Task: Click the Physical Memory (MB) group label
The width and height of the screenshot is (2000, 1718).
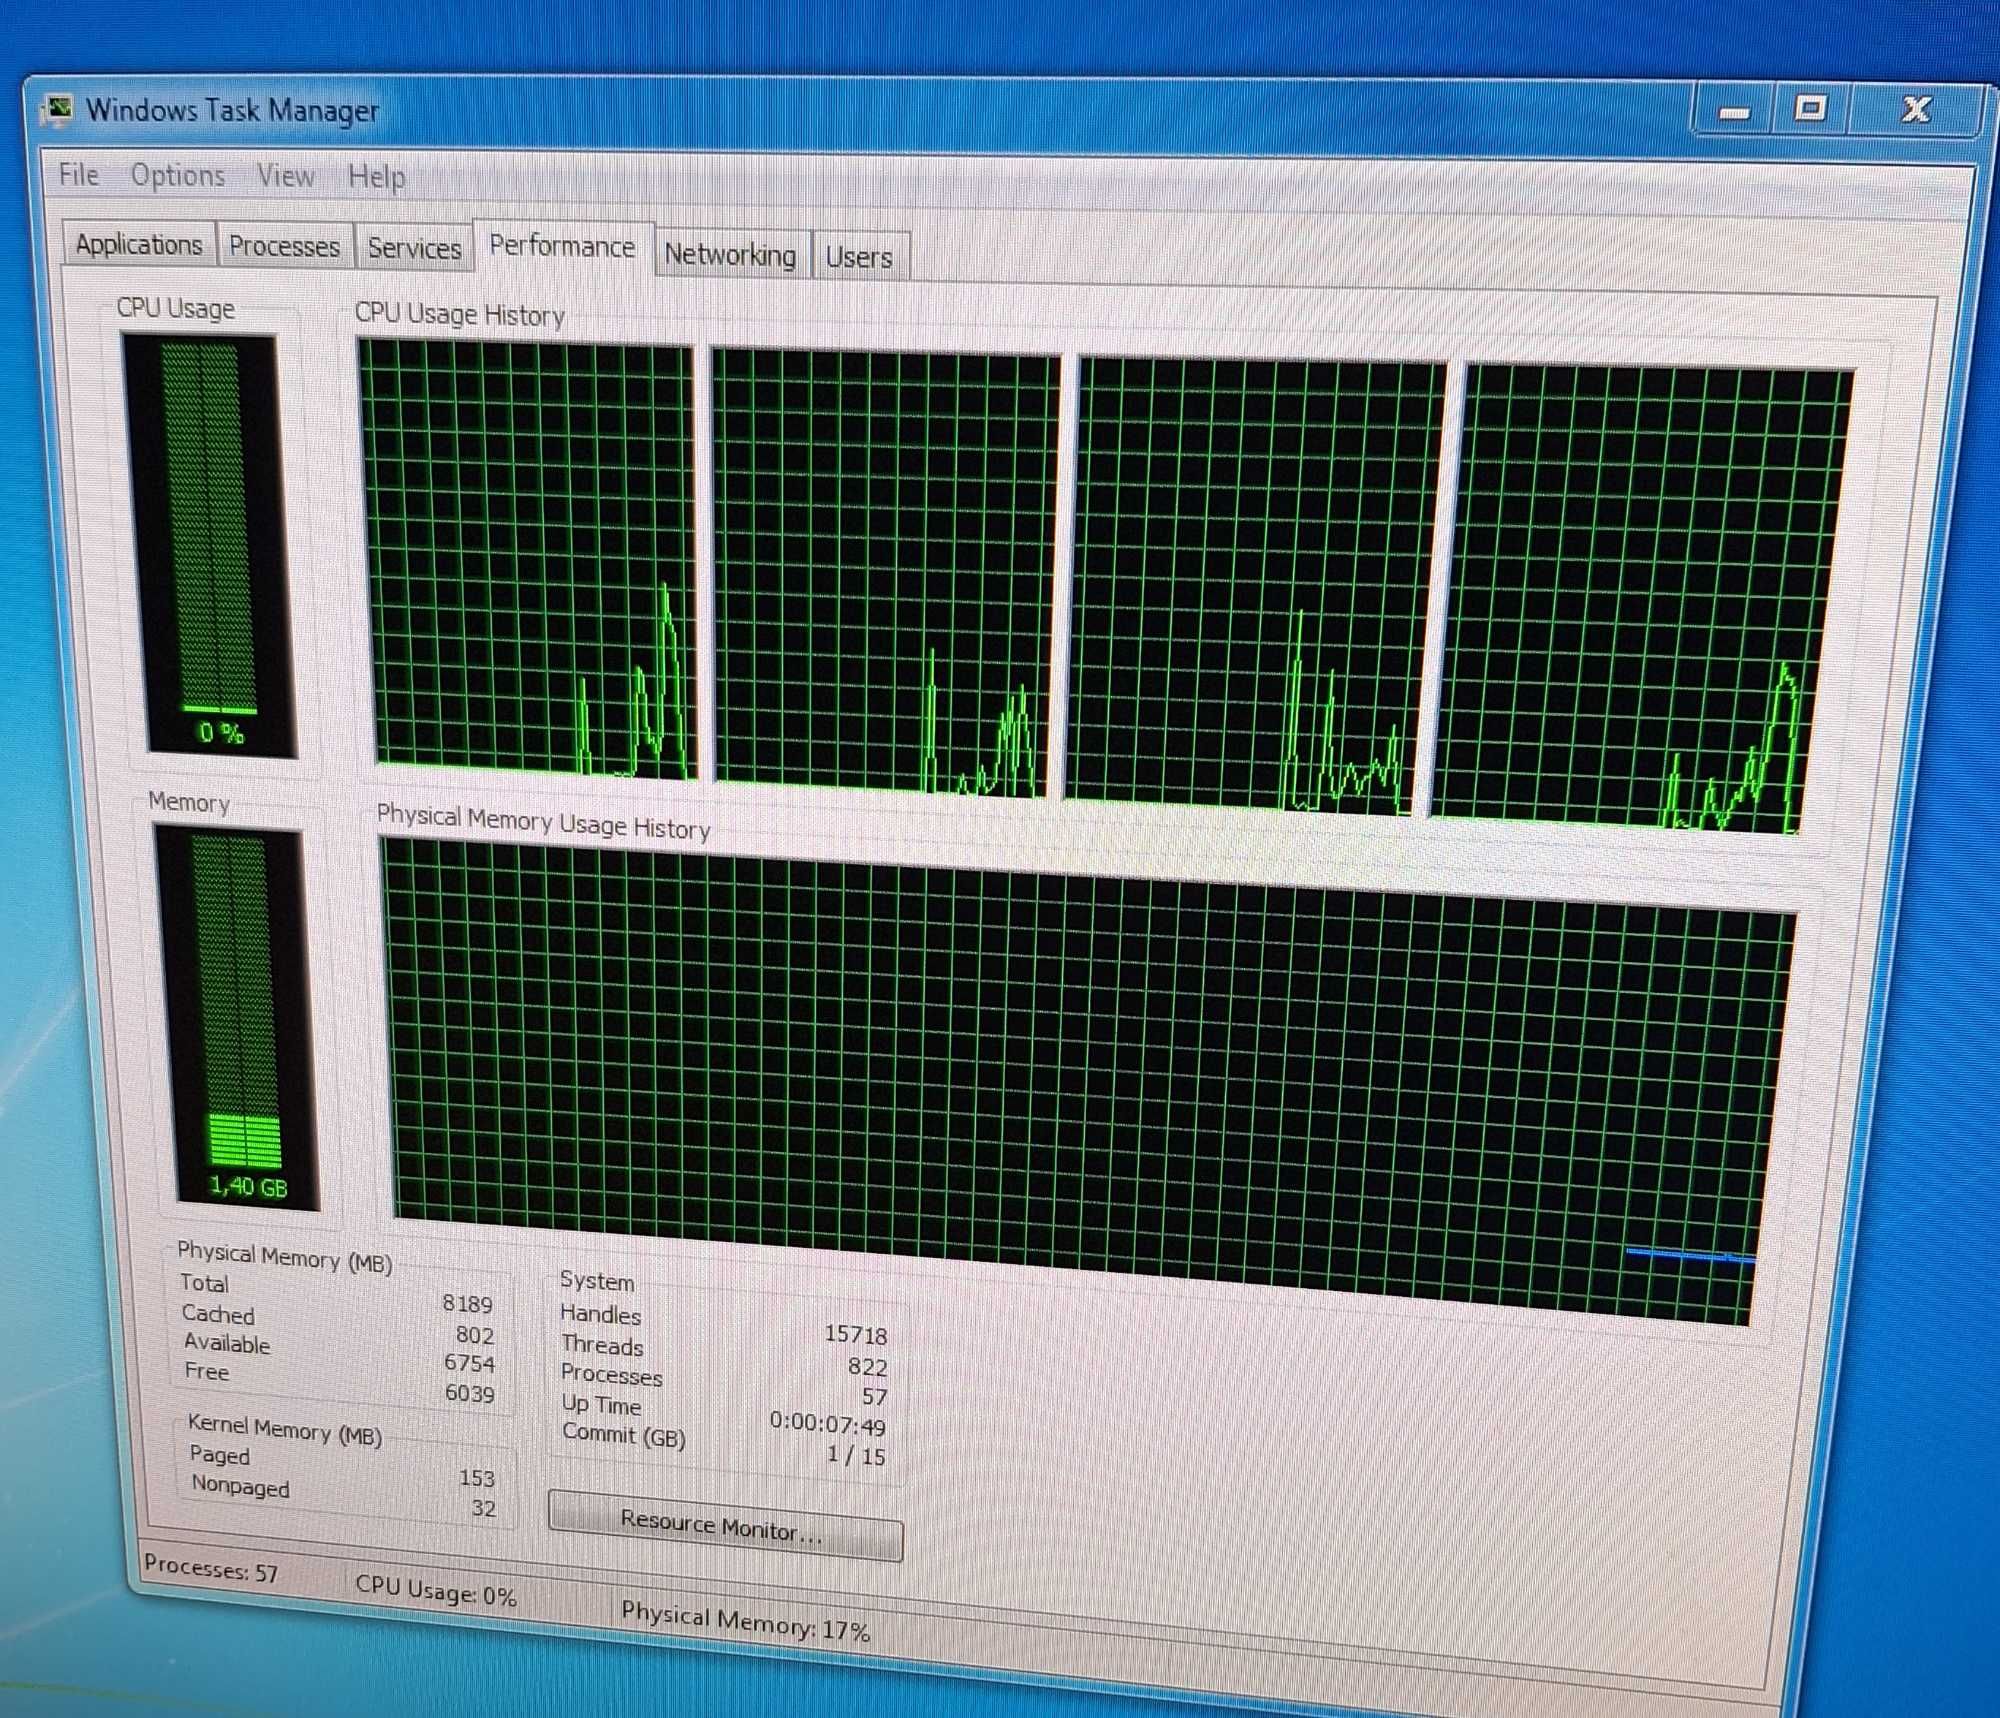Action: pos(284,1256)
